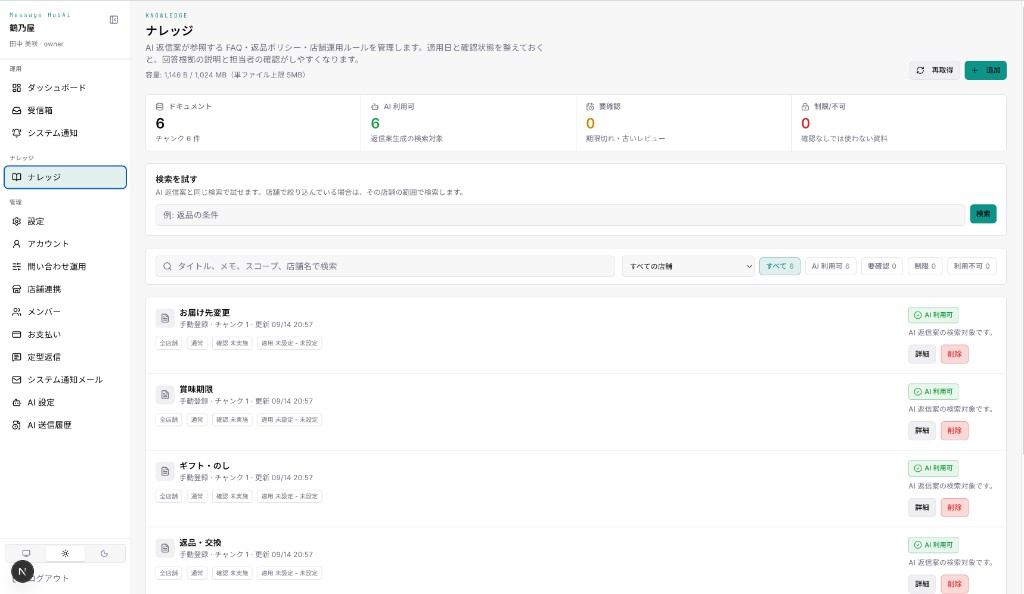Filter list by the AI 利用可 chip
The height and width of the screenshot is (594, 1024).
831,266
